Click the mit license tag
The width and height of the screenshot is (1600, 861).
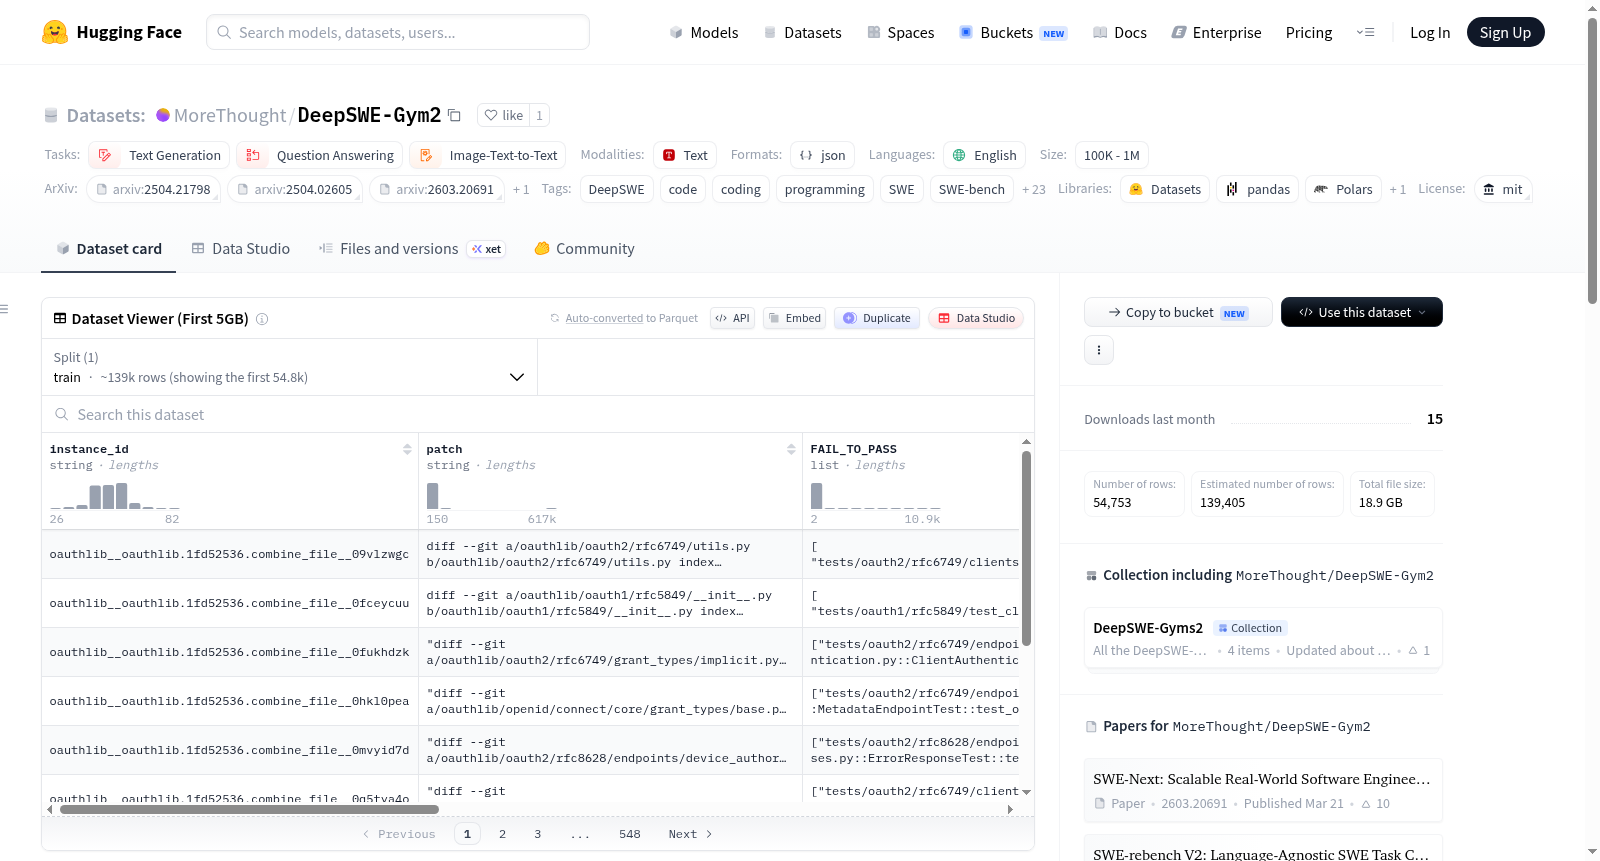[x=1502, y=189]
